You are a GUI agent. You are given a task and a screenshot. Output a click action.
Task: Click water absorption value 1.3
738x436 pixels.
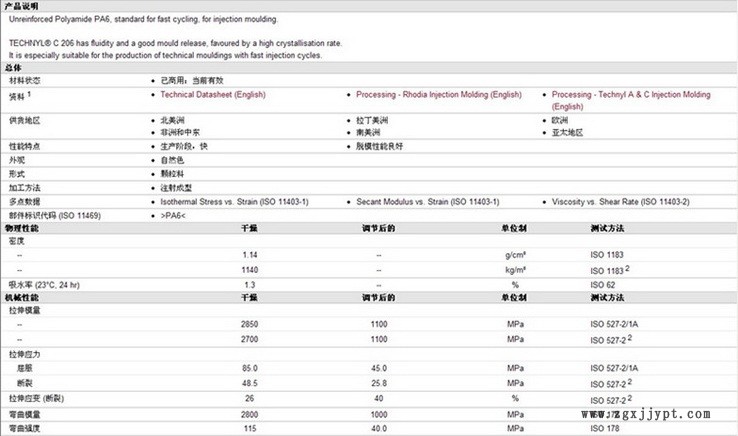point(250,285)
